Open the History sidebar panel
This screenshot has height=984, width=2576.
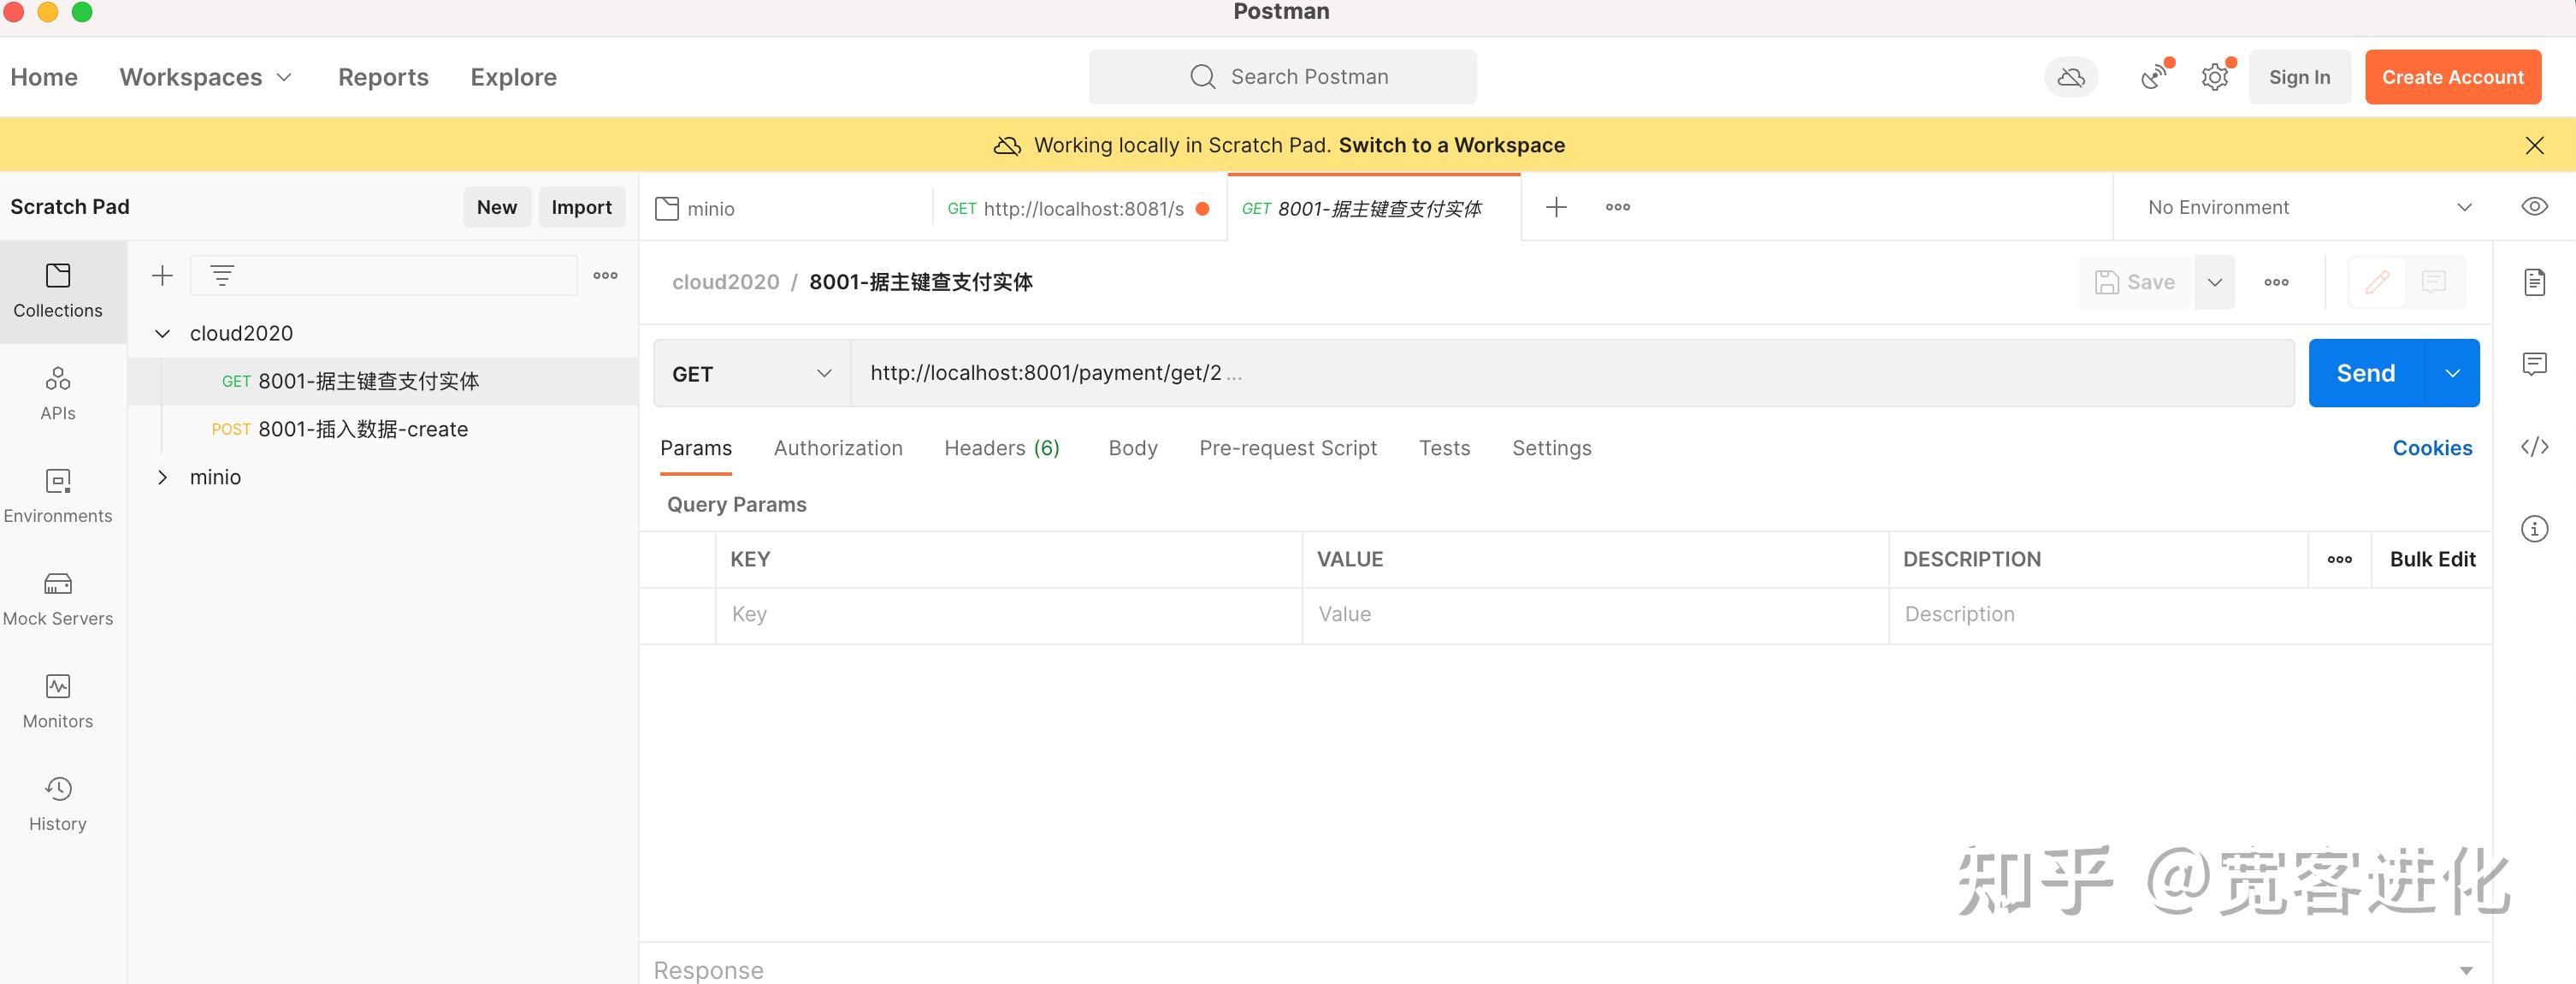(58, 804)
